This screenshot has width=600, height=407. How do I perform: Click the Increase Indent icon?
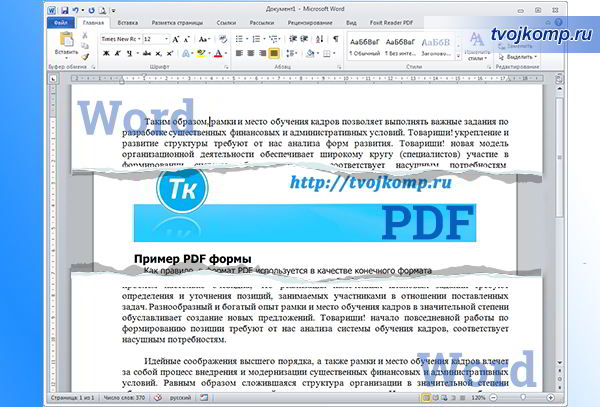click(305, 39)
